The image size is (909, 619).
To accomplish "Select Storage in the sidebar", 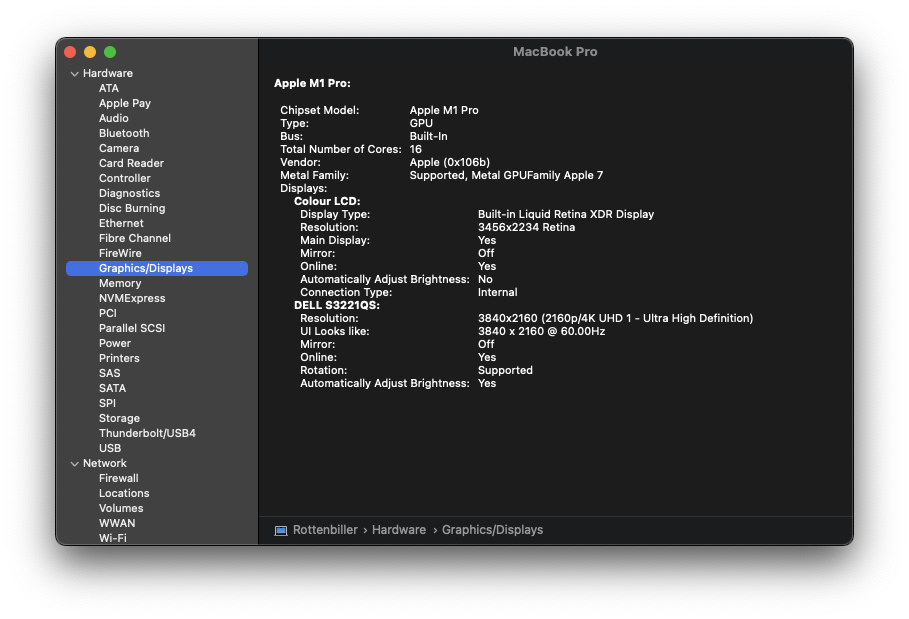I will pyautogui.click(x=118, y=418).
